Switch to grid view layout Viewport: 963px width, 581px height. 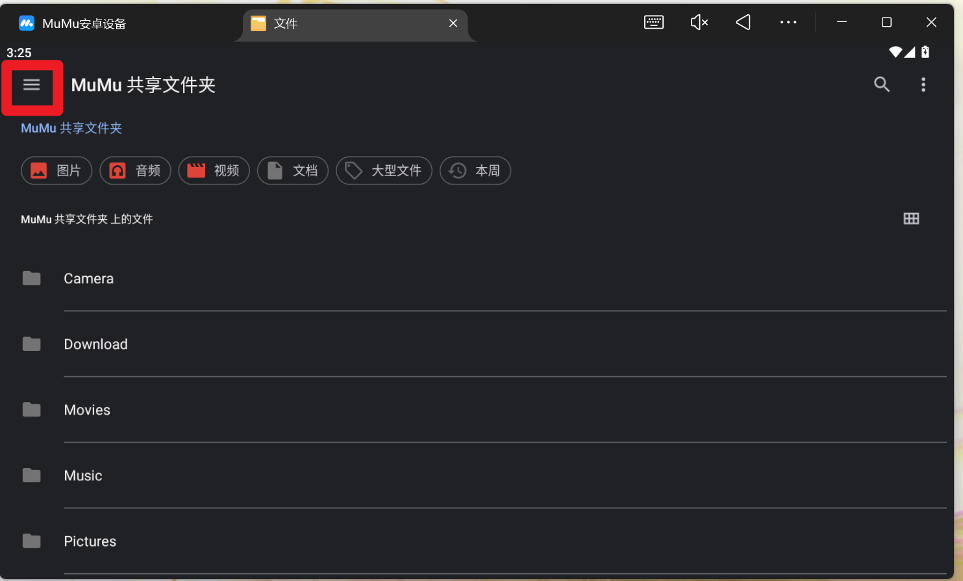point(911,218)
